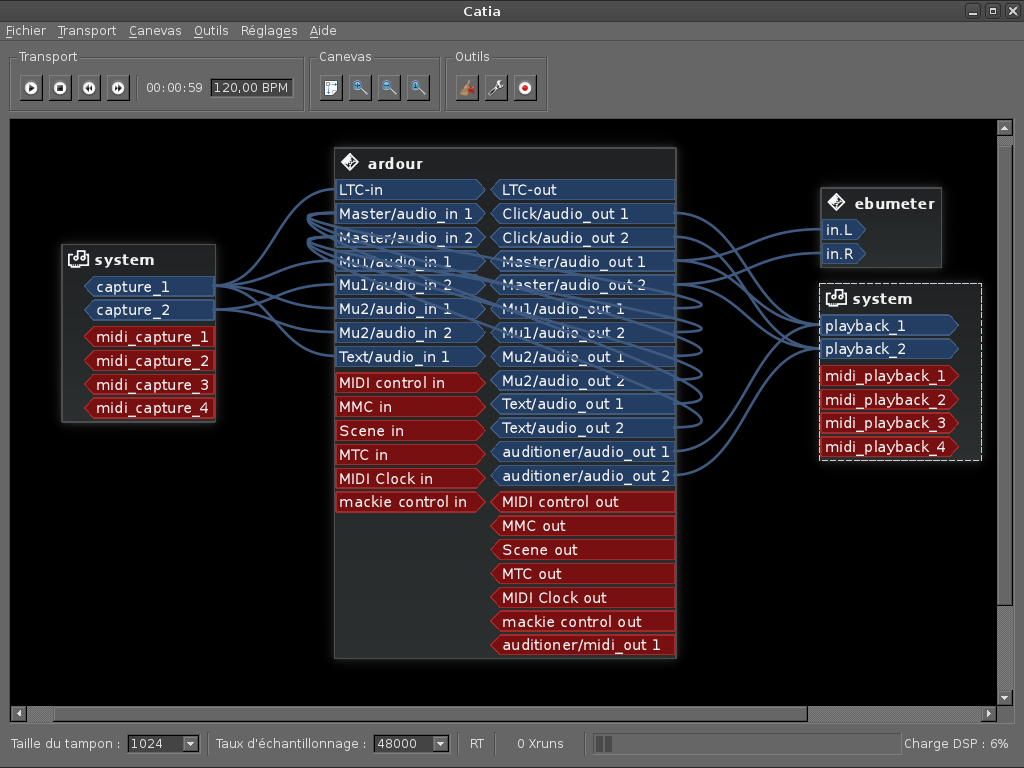Select the capture_2 port
Viewport: 1024px width, 768px height.
(x=149, y=310)
